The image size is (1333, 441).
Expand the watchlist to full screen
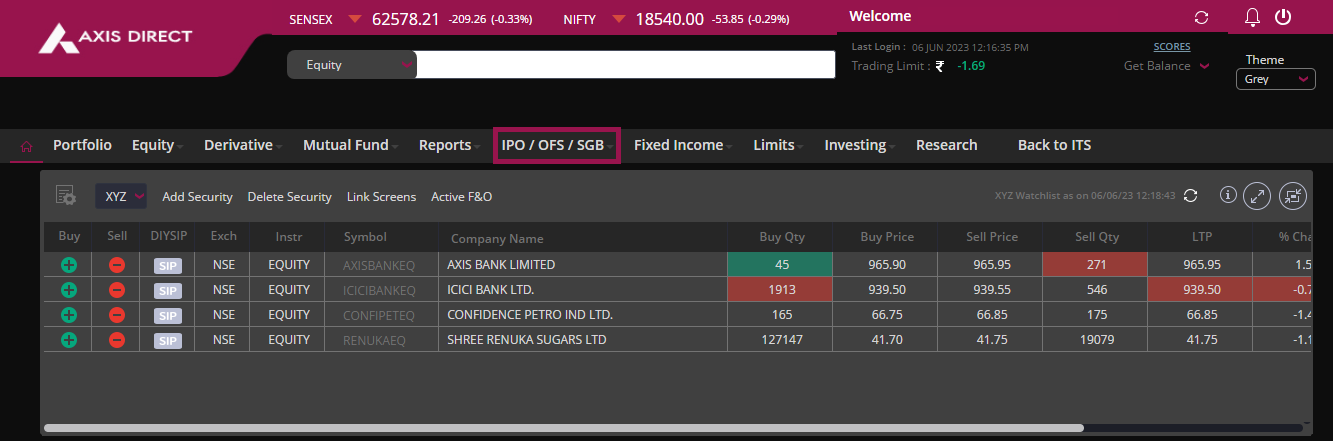[1257, 196]
